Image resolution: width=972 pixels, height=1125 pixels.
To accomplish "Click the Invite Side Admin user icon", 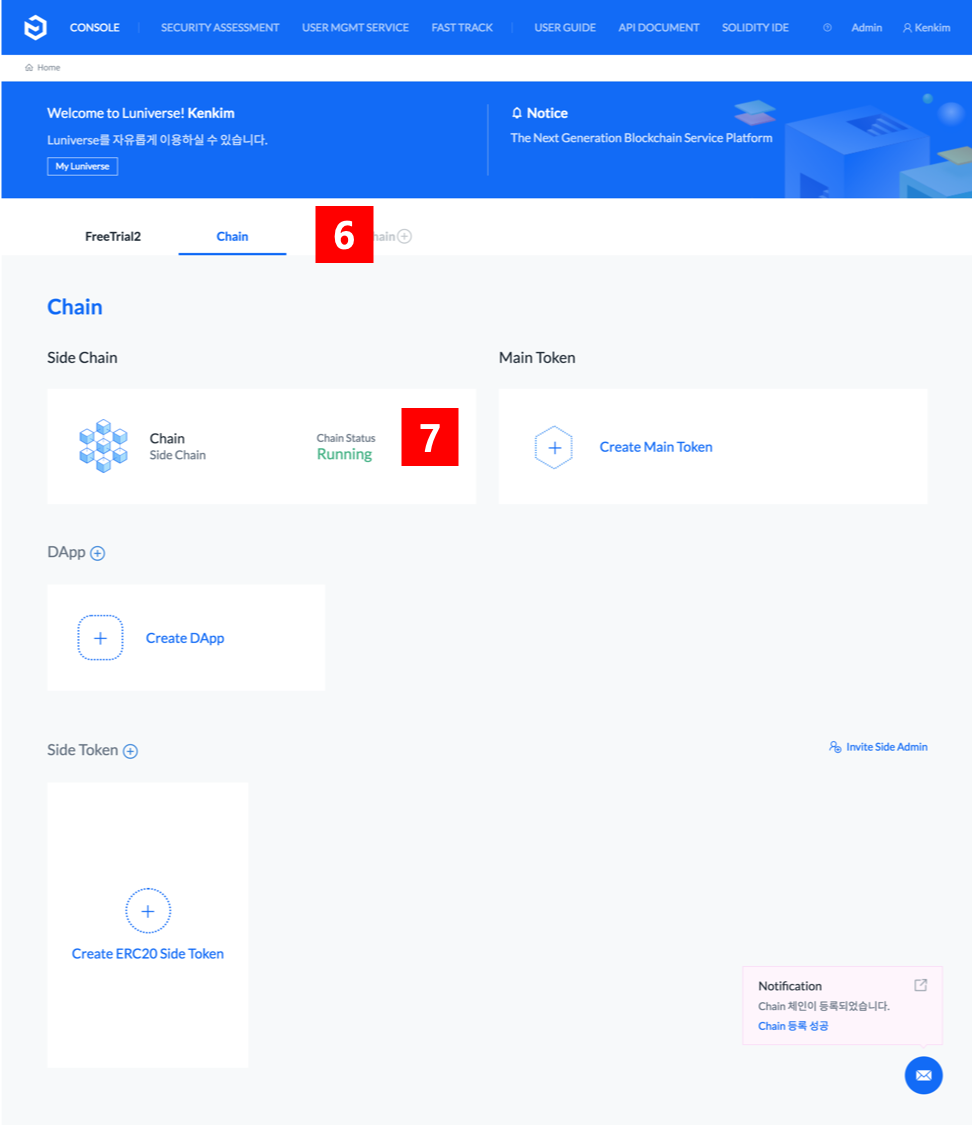I will click(835, 747).
